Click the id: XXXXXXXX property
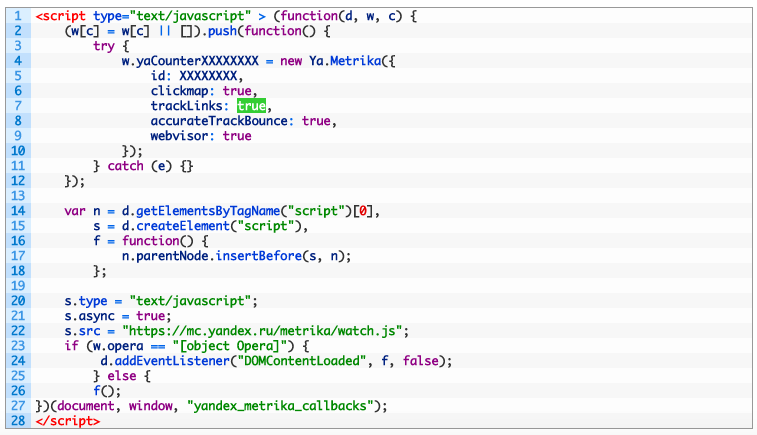This screenshot has width=757, height=435. click(x=194, y=76)
